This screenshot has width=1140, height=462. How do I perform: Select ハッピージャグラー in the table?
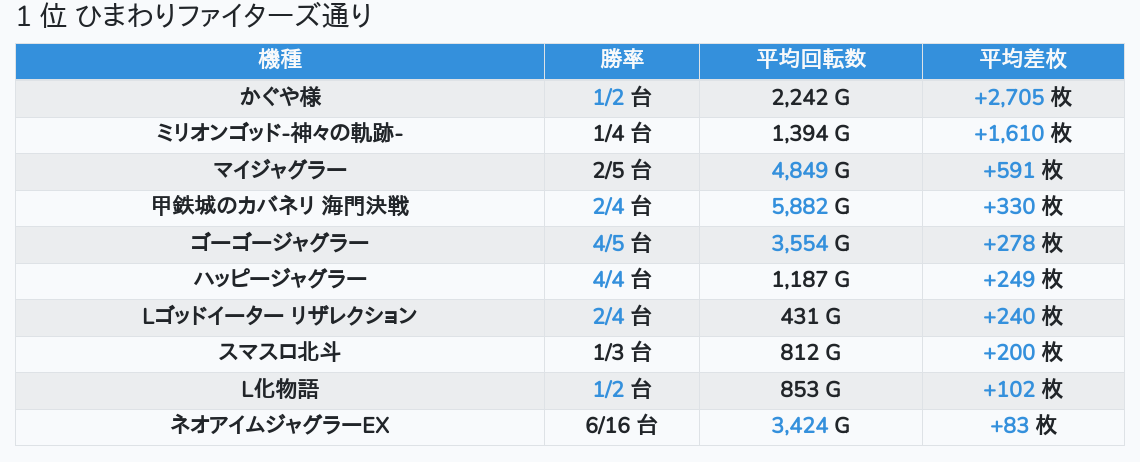pos(280,279)
